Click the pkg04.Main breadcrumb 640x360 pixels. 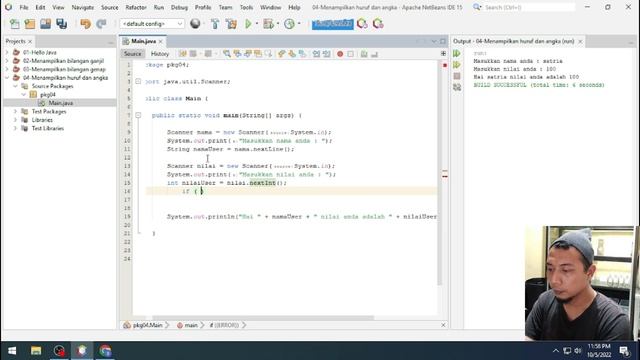point(143,325)
